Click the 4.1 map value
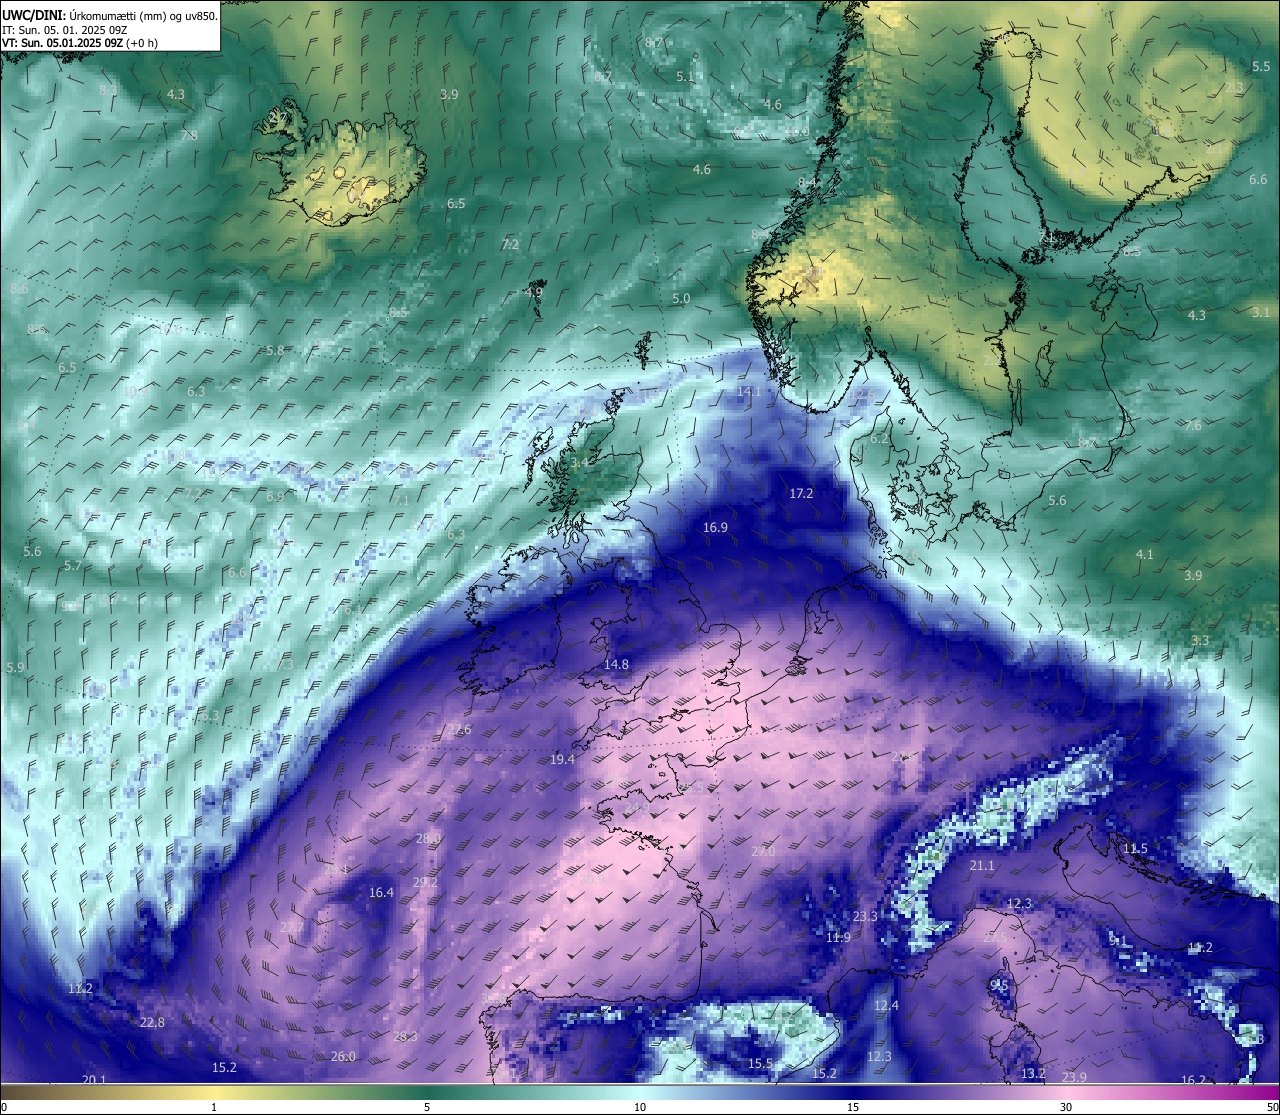This screenshot has width=1280, height=1115. (1144, 554)
